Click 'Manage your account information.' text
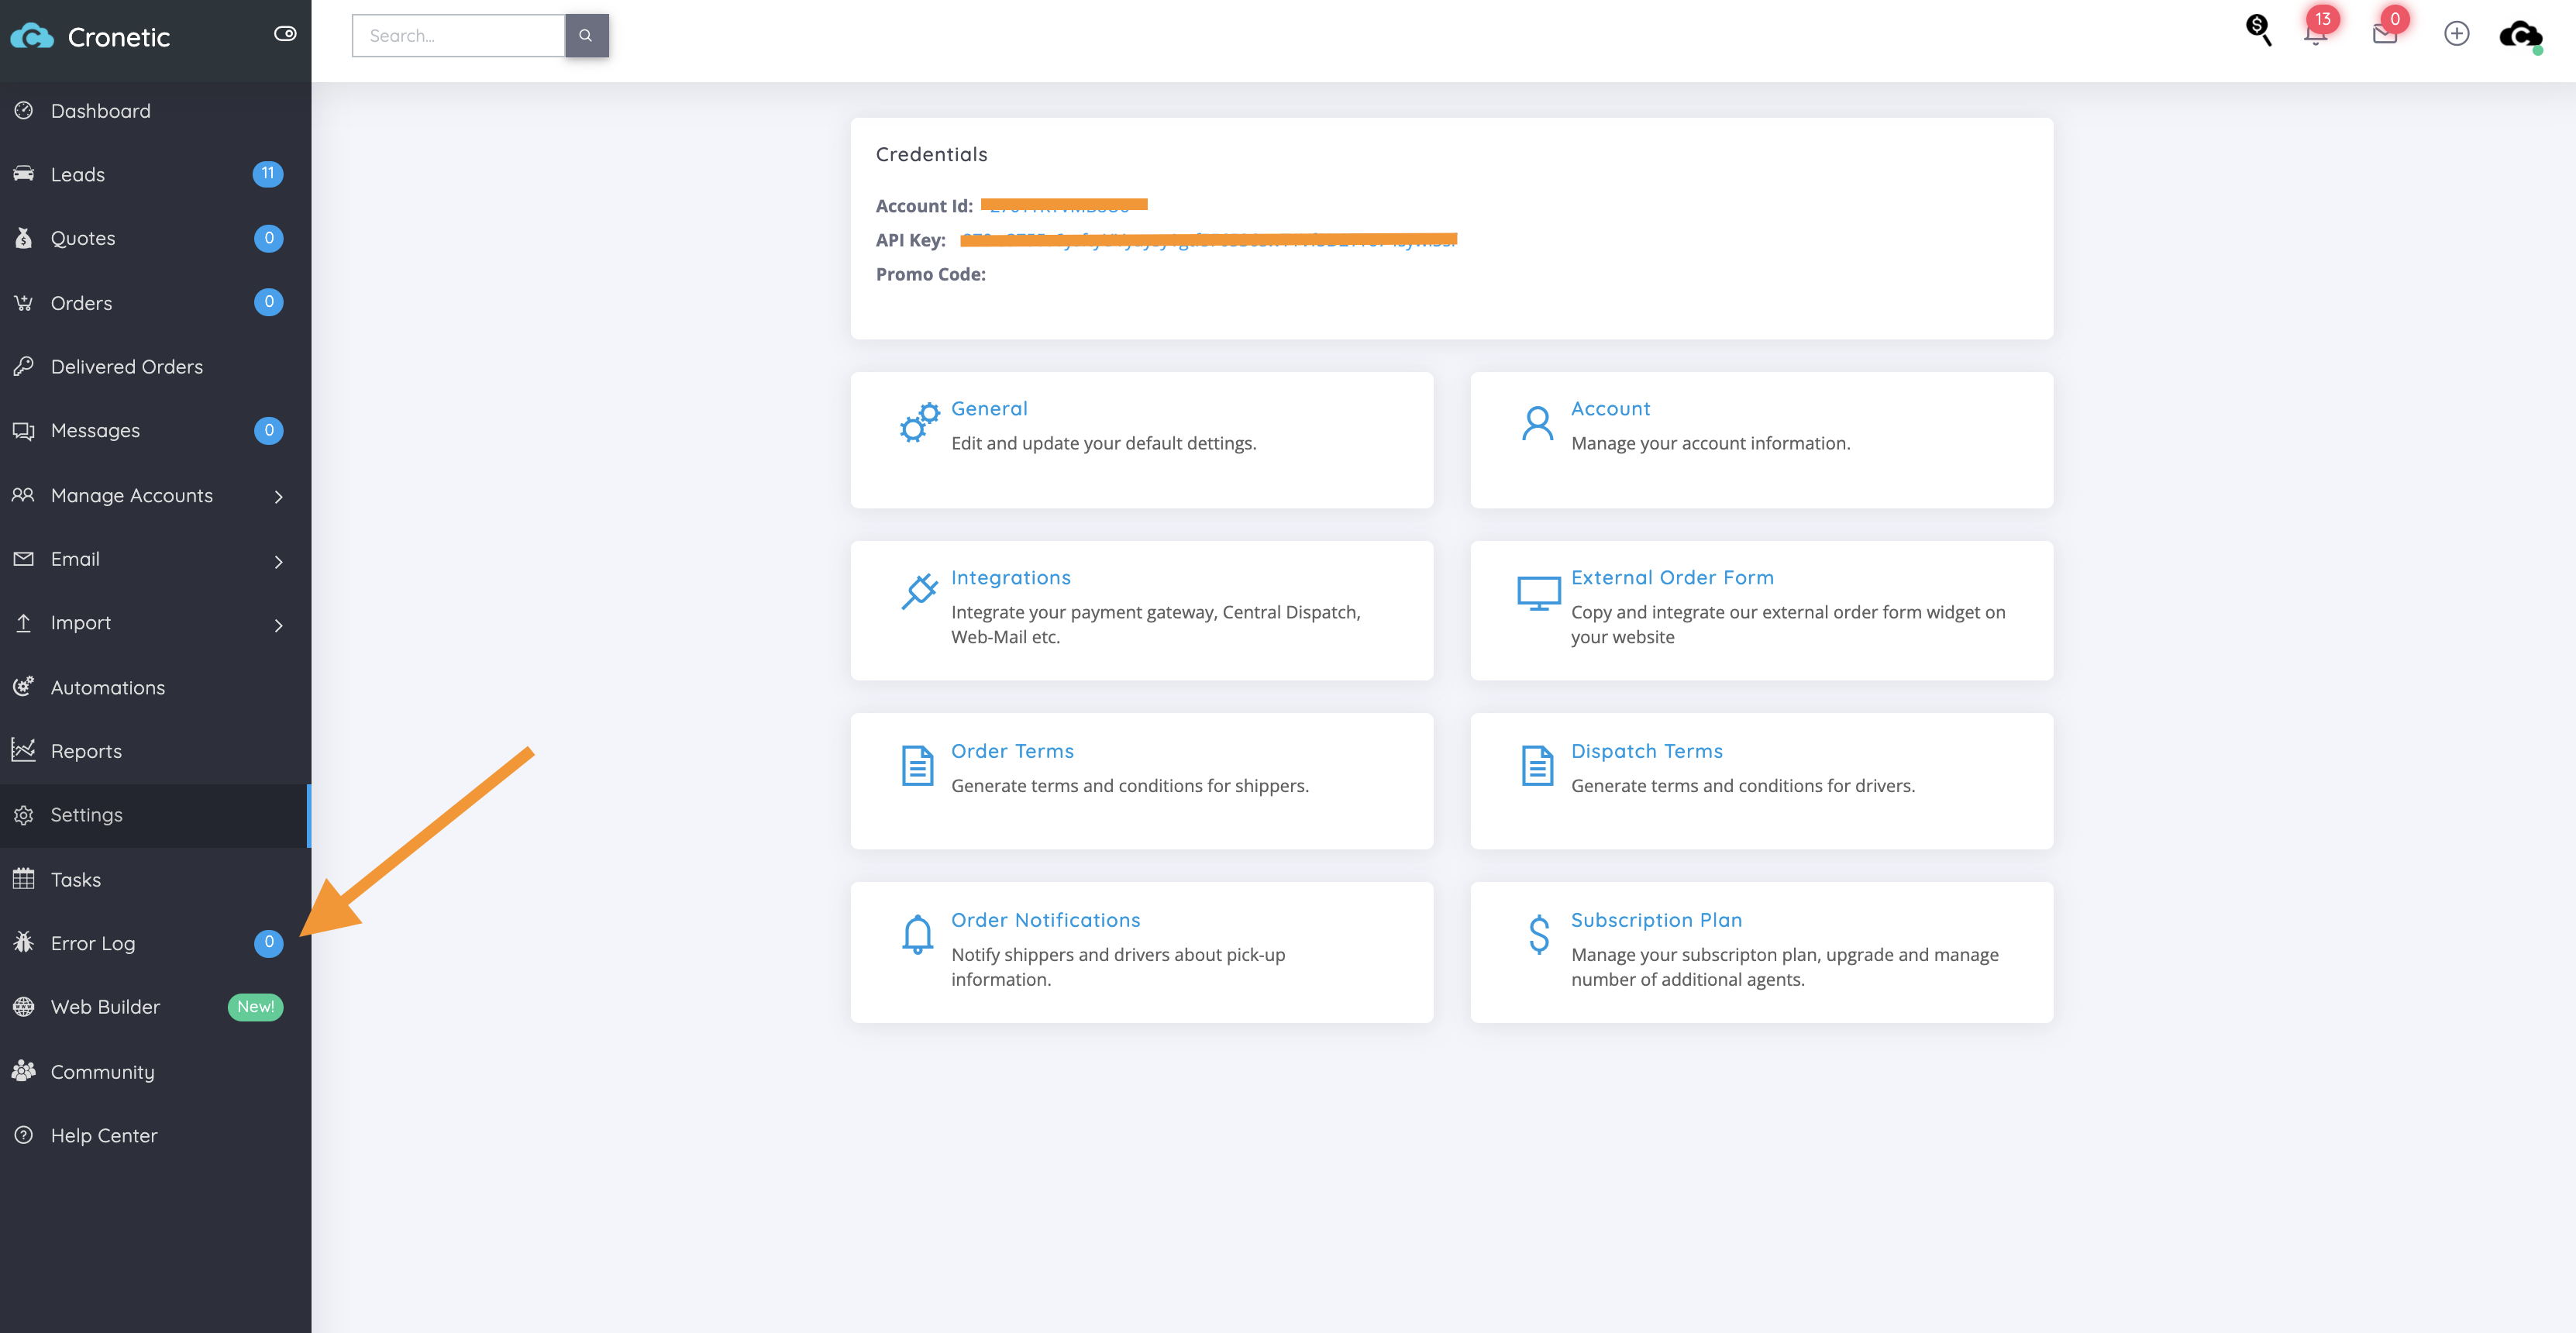This screenshot has width=2576, height=1333. coord(1710,443)
